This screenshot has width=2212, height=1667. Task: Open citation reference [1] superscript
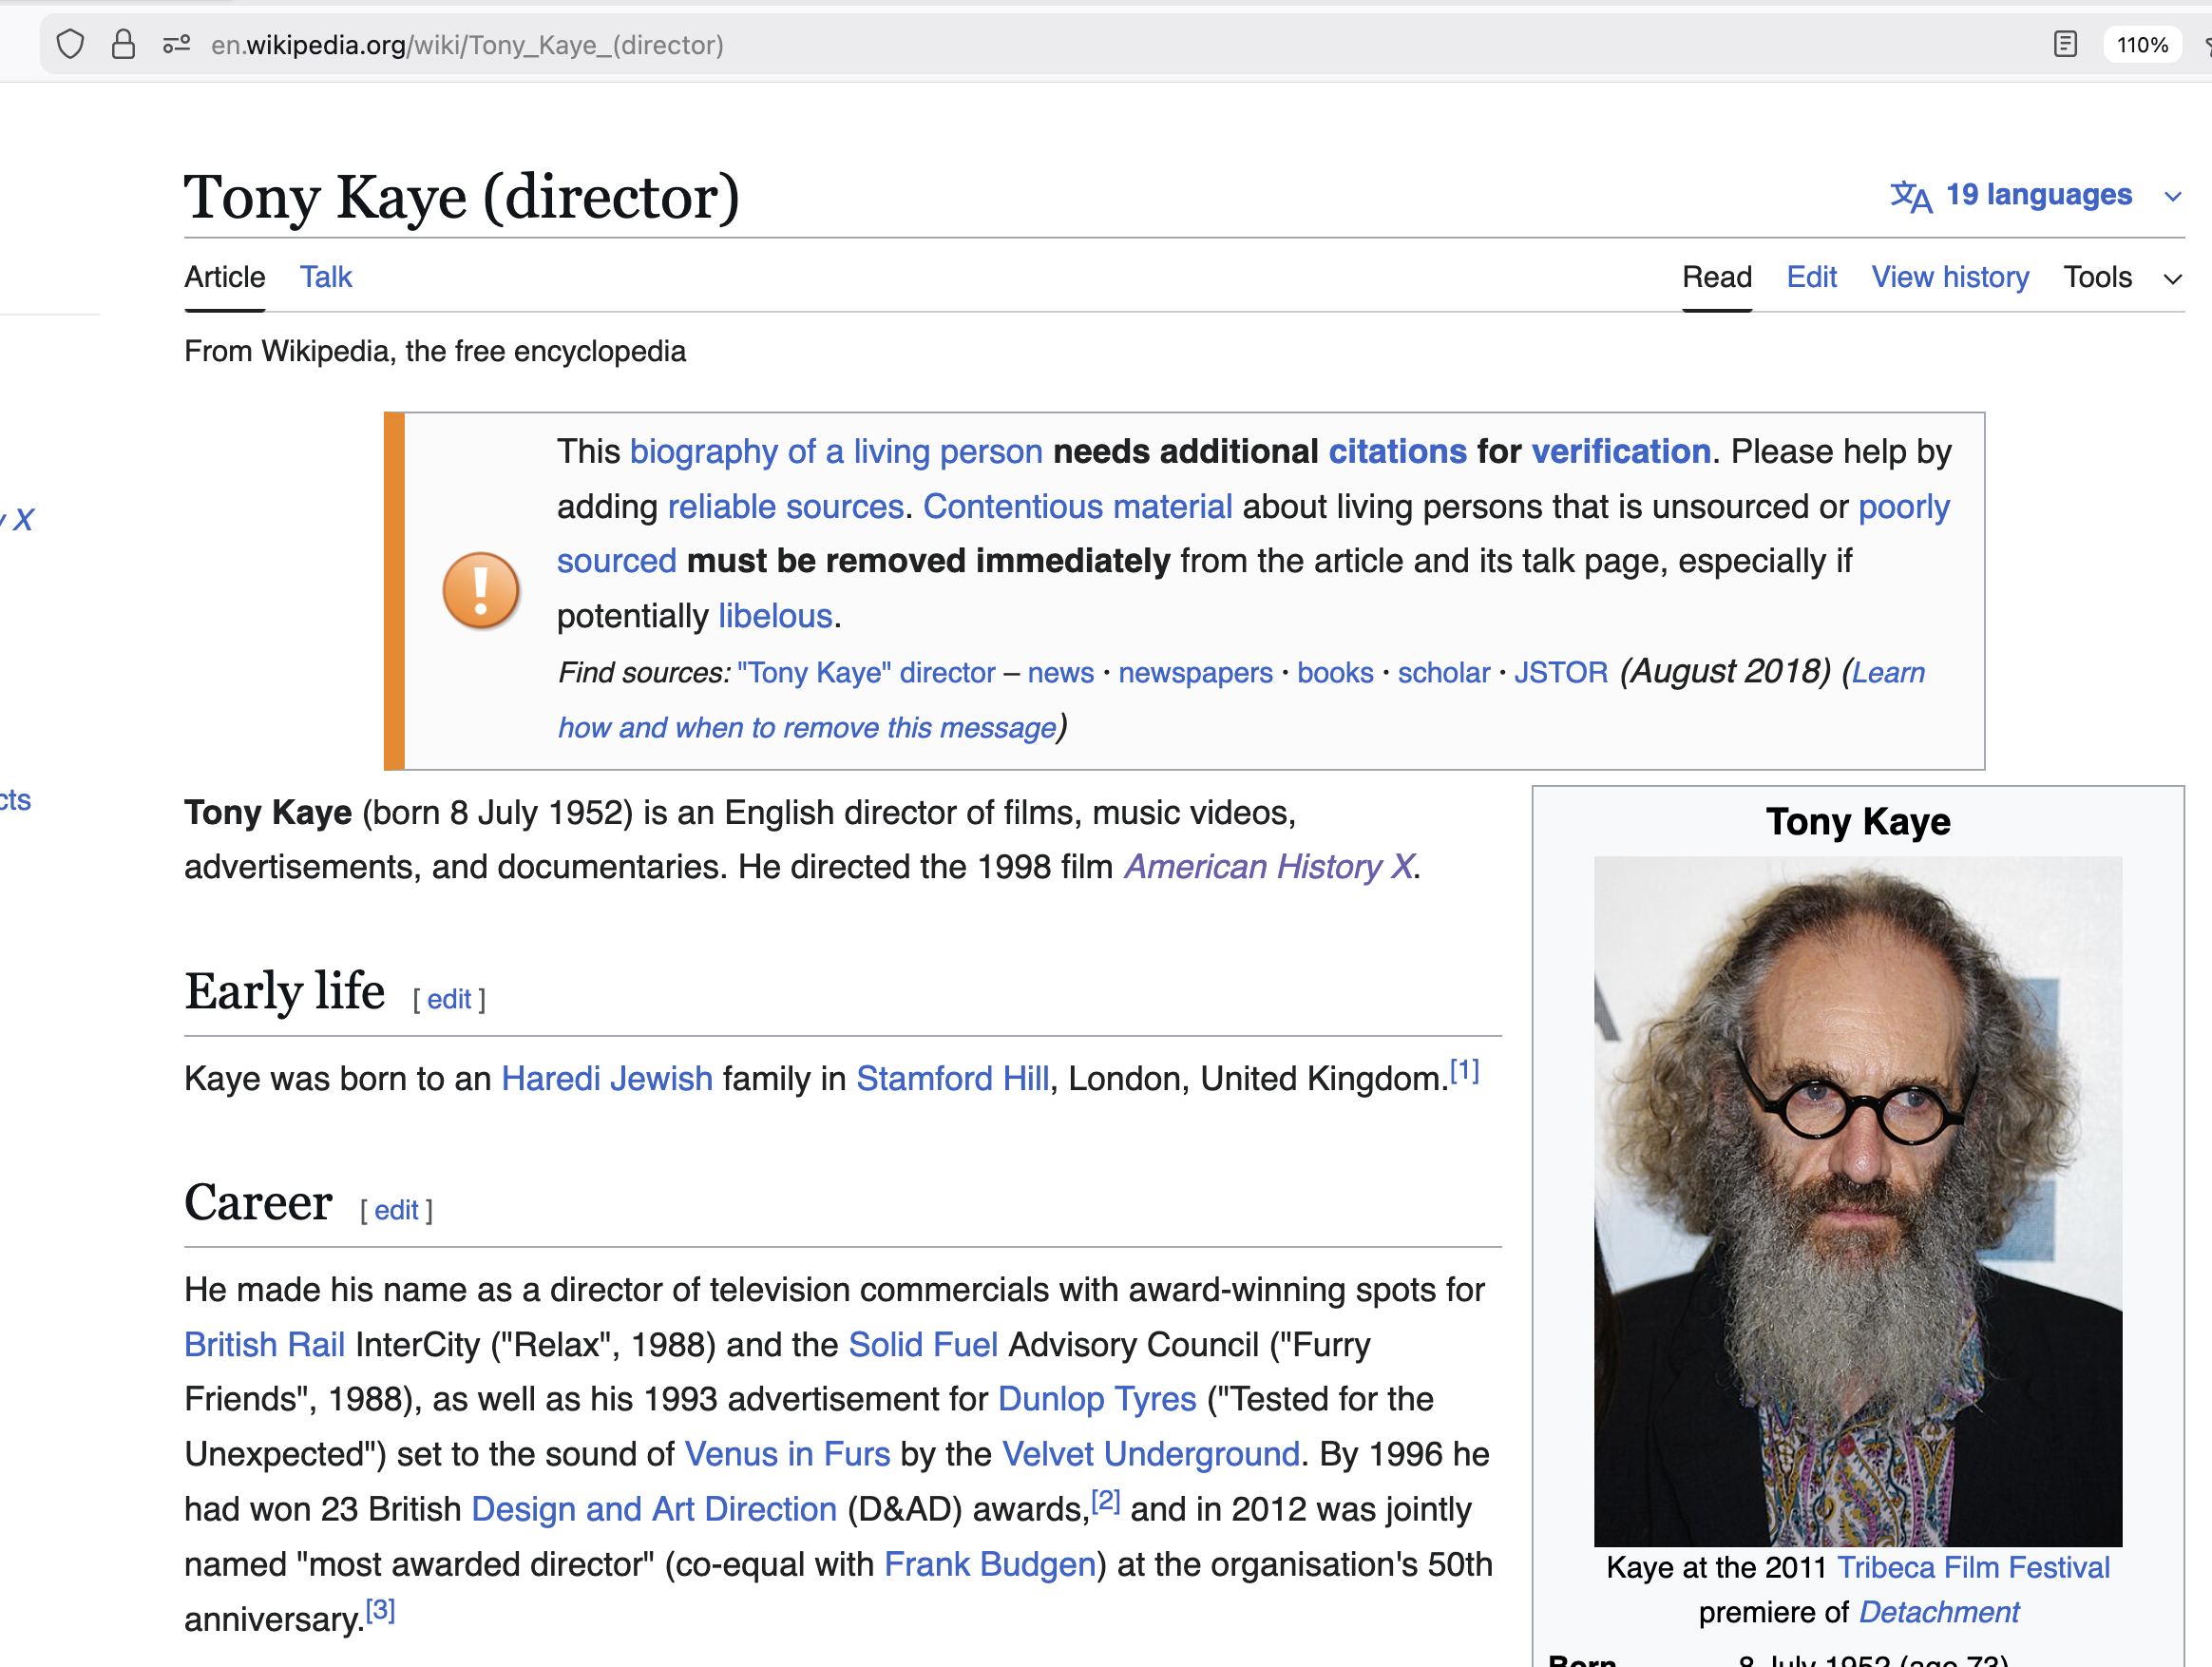[x=1464, y=1071]
